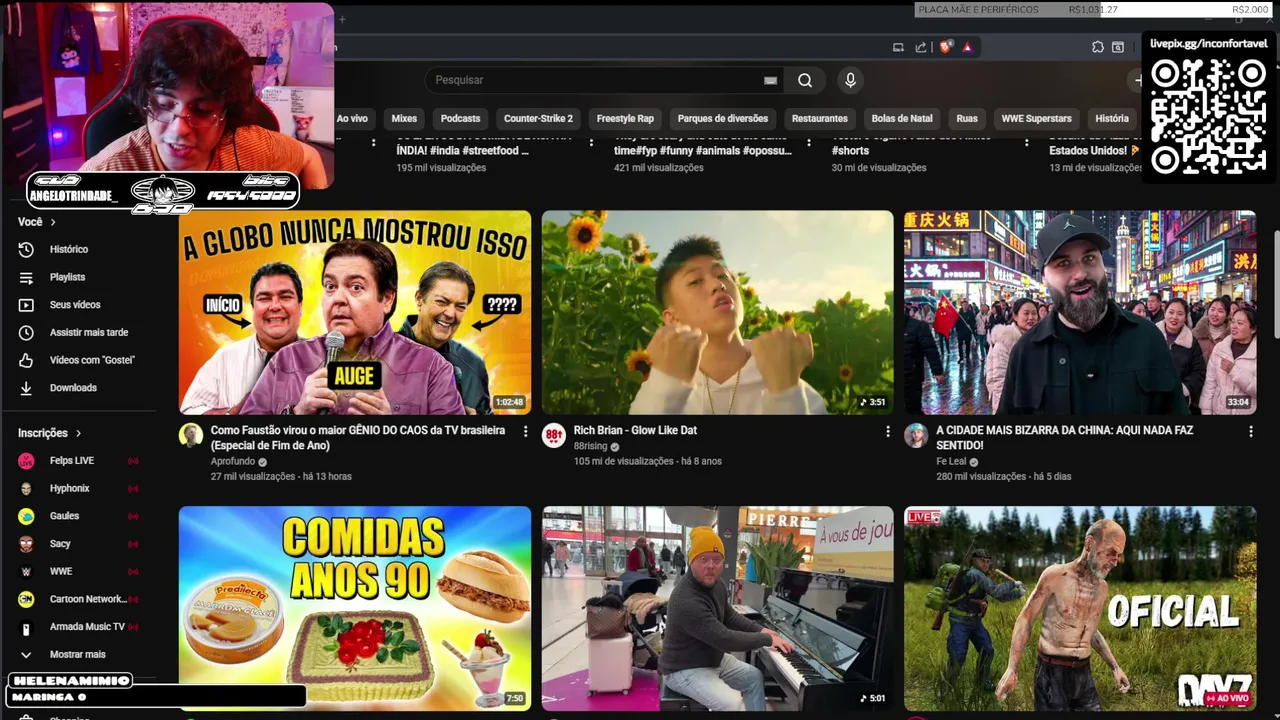
Task: Open A CIDADE MAIS BIZARRA DA CHINA title
Action: click(x=1064, y=438)
